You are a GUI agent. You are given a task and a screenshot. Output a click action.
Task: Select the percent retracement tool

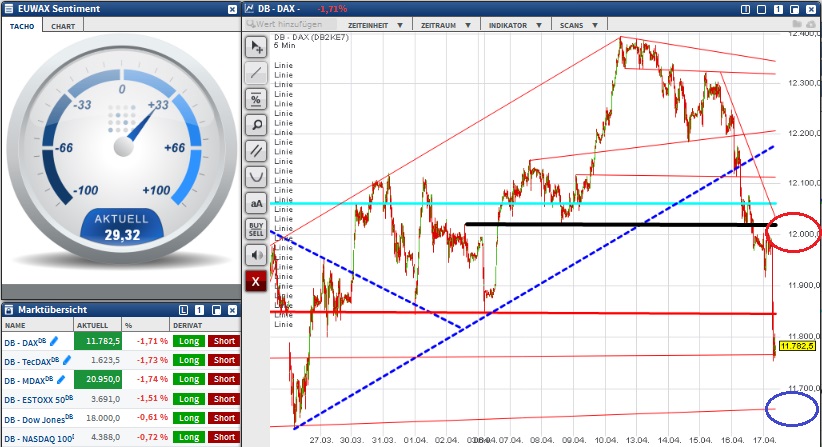click(256, 99)
